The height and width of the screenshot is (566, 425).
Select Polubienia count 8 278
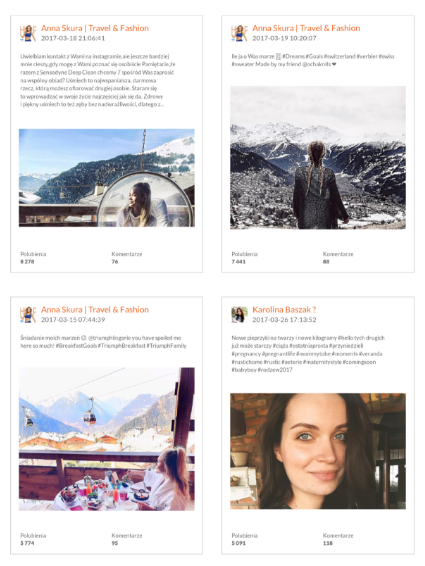27,262
